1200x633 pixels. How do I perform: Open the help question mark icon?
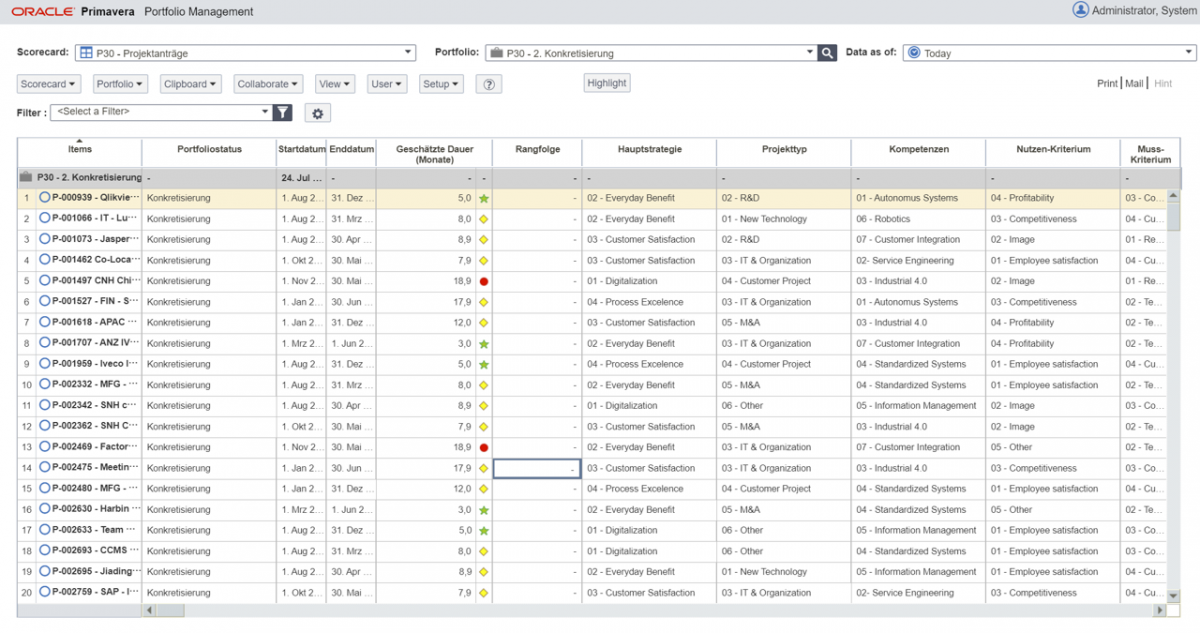coord(488,84)
